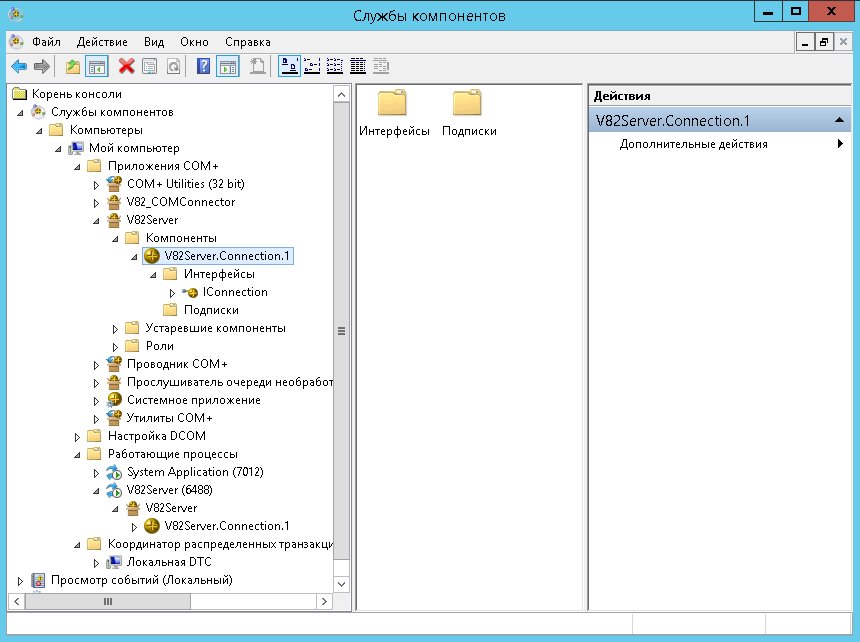
Task: Go back with the blue Back arrow
Action: 19,67
